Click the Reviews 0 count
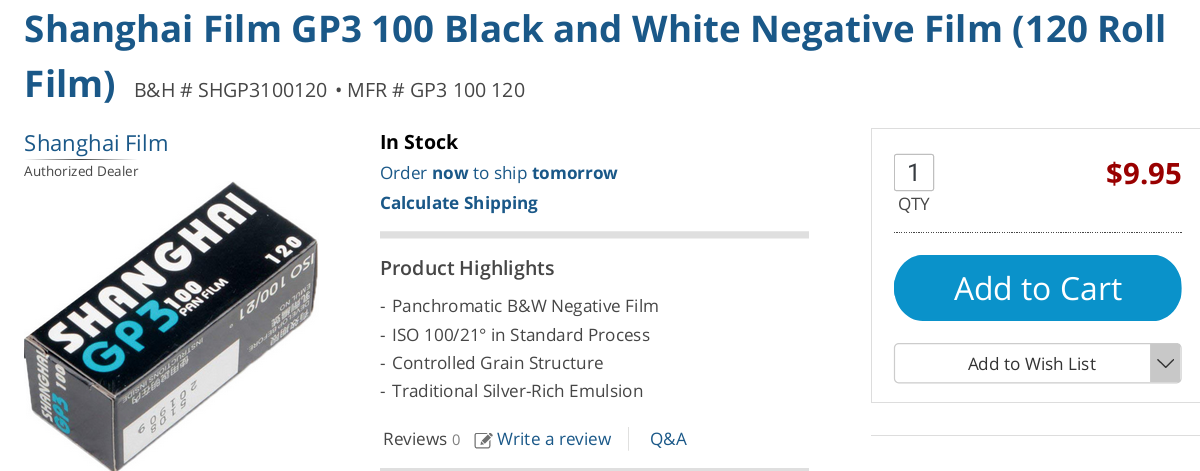1200x471 pixels. click(421, 439)
